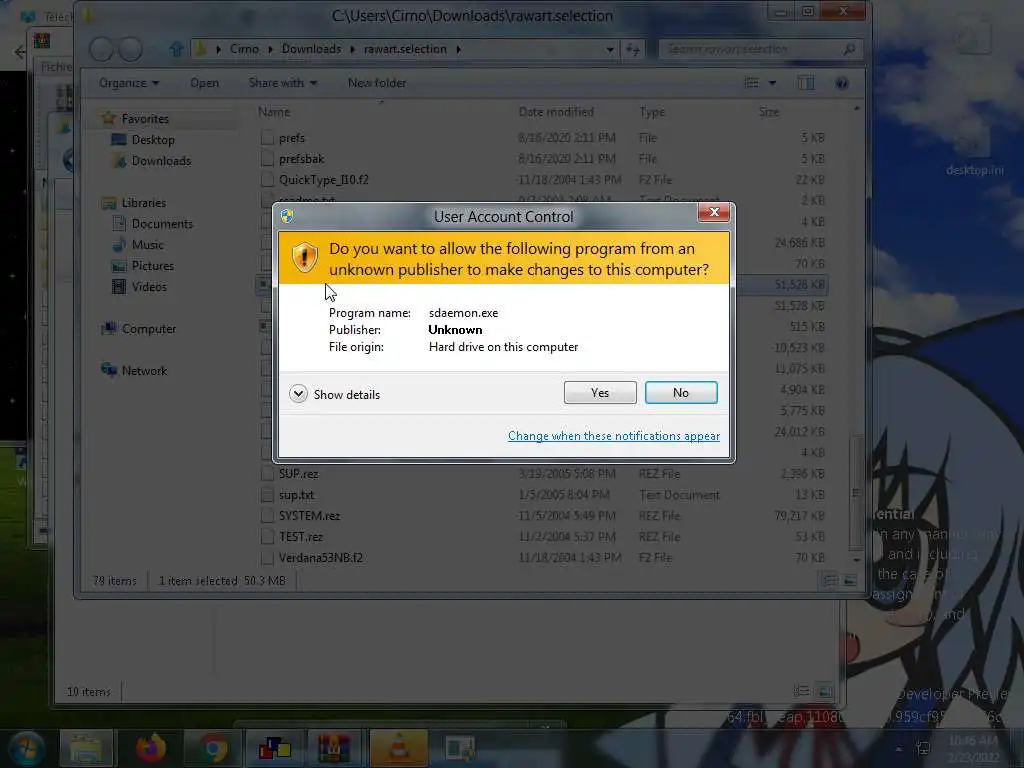
Task: Click rawart.selection in the address breadcrumb
Action: pos(405,49)
